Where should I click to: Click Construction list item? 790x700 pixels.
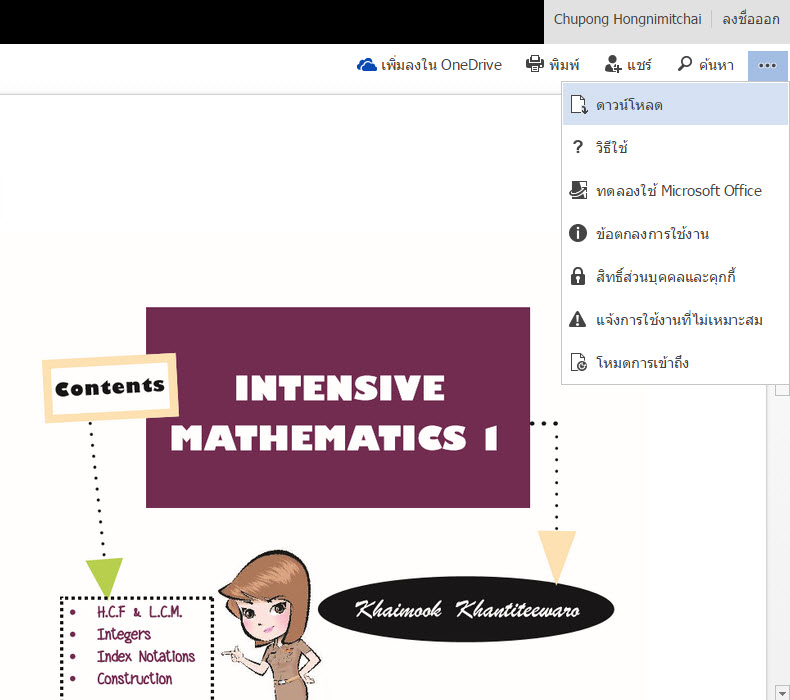click(x=135, y=678)
